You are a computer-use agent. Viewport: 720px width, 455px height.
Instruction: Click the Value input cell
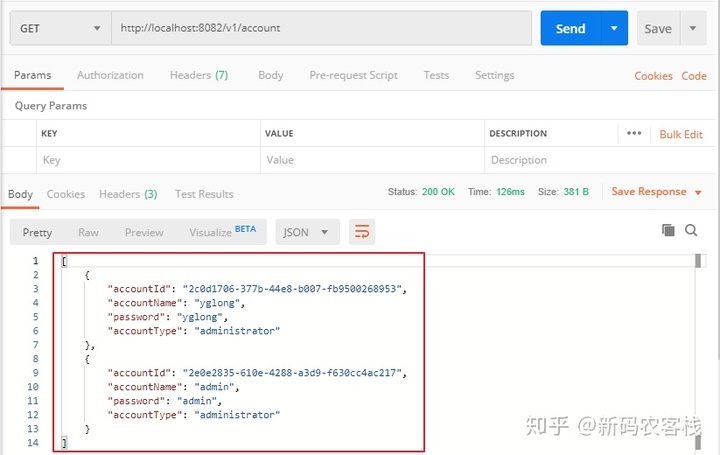click(372, 160)
